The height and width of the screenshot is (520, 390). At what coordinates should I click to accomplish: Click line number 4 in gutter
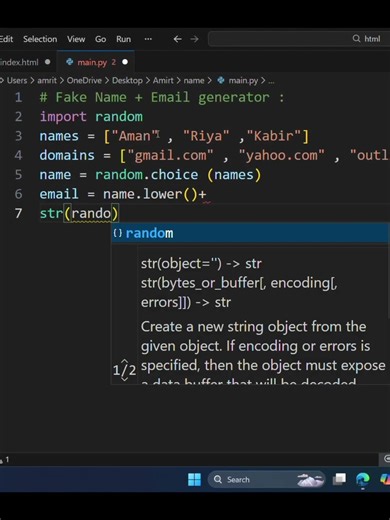coord(18,155)
